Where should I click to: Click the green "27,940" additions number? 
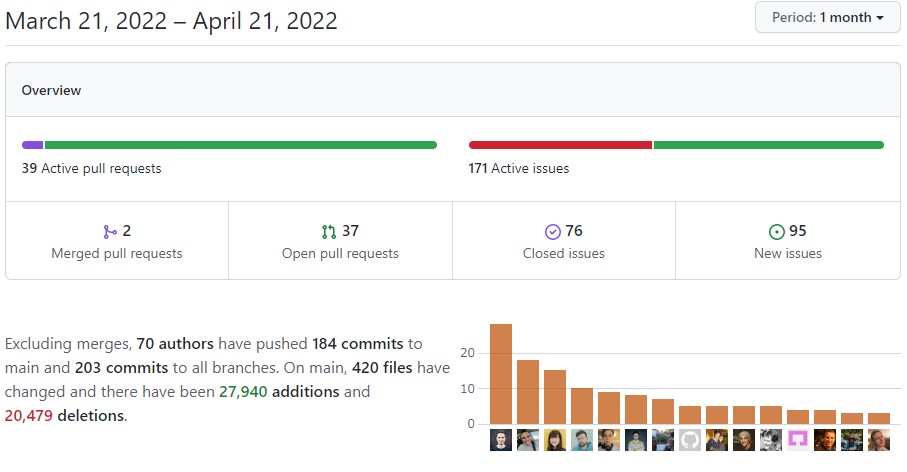tap(243, 392)
